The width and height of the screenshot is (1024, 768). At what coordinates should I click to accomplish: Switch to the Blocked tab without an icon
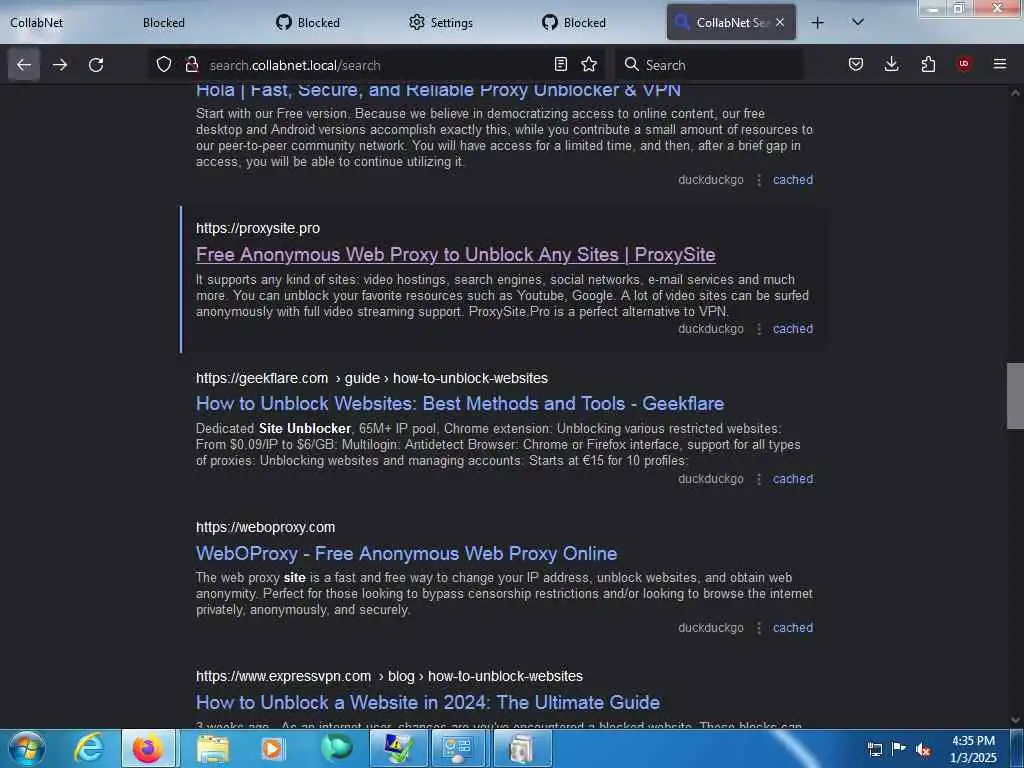pos(164,22)
